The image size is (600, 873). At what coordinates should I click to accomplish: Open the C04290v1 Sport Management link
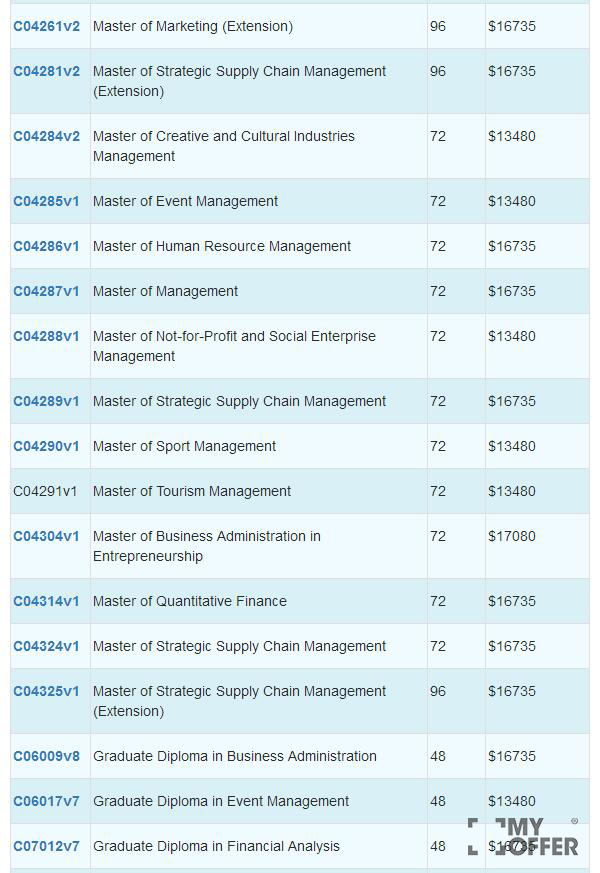tap(46, 447)
